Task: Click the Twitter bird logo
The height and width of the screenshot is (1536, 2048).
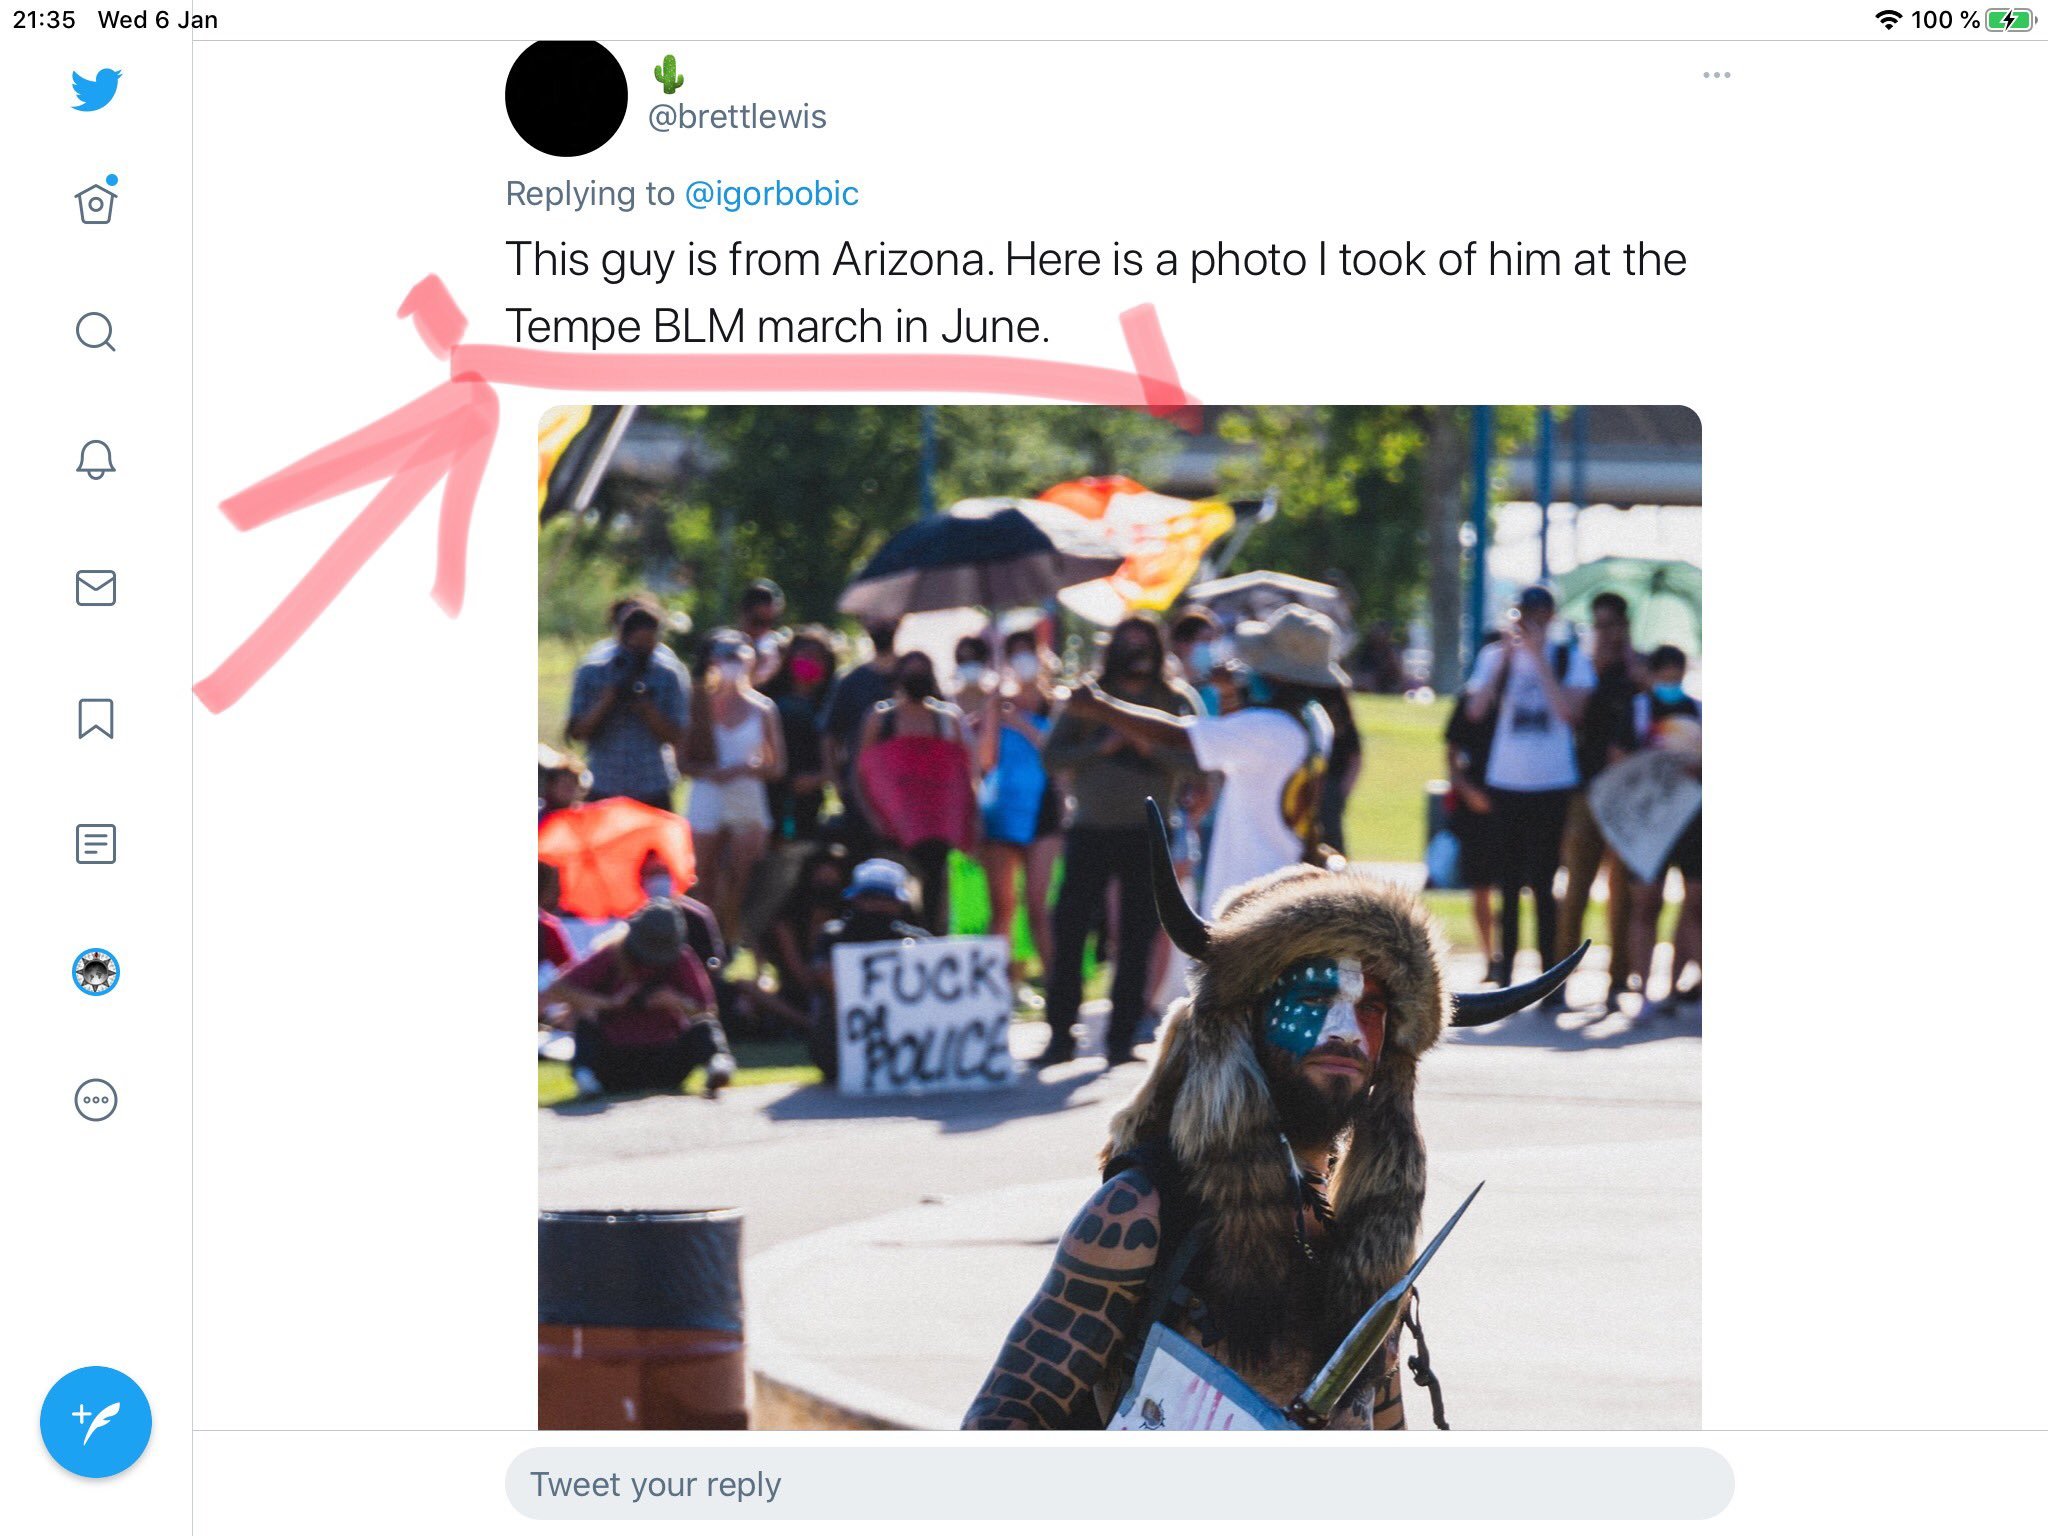Action: point(96,90)
